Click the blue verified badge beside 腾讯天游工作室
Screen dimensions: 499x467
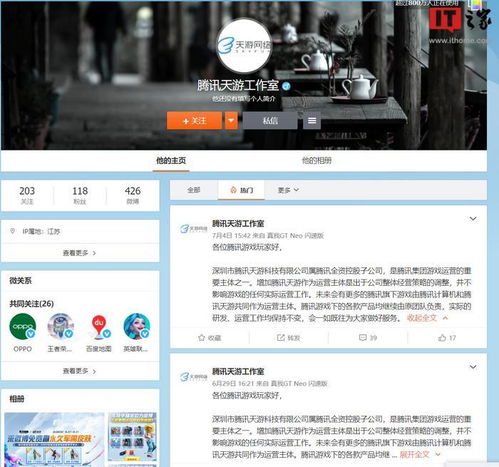coord(286,86)
